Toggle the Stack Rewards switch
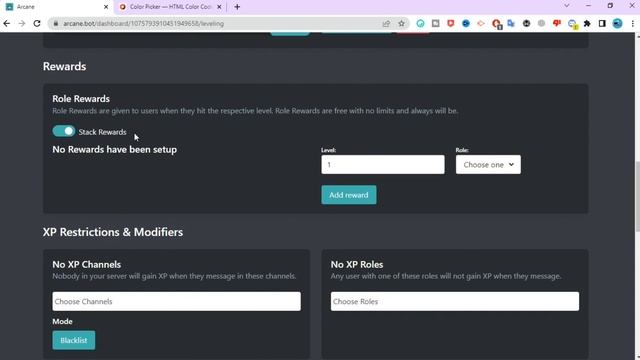The height and width of the screenshot is (360, 640). (64, 131)
